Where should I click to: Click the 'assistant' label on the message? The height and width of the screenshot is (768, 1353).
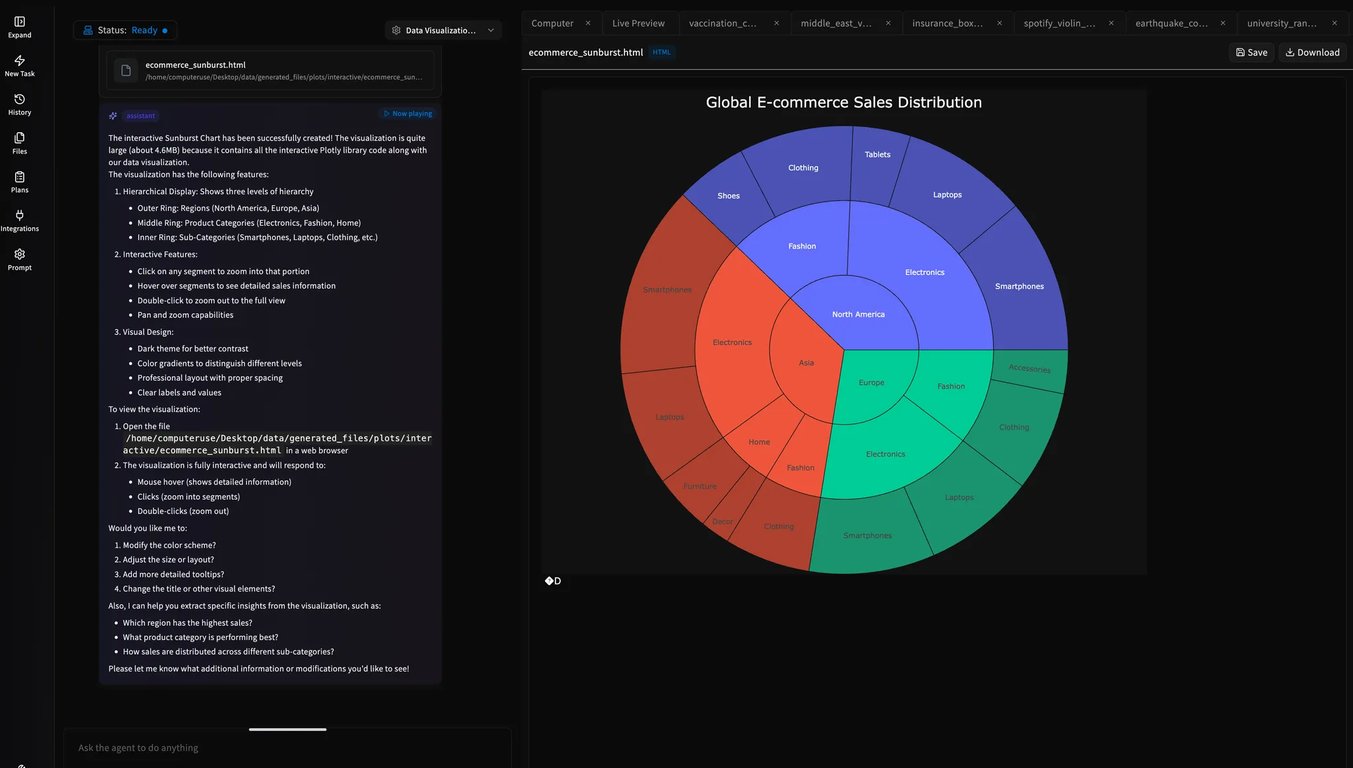click(x=140, y=116)
